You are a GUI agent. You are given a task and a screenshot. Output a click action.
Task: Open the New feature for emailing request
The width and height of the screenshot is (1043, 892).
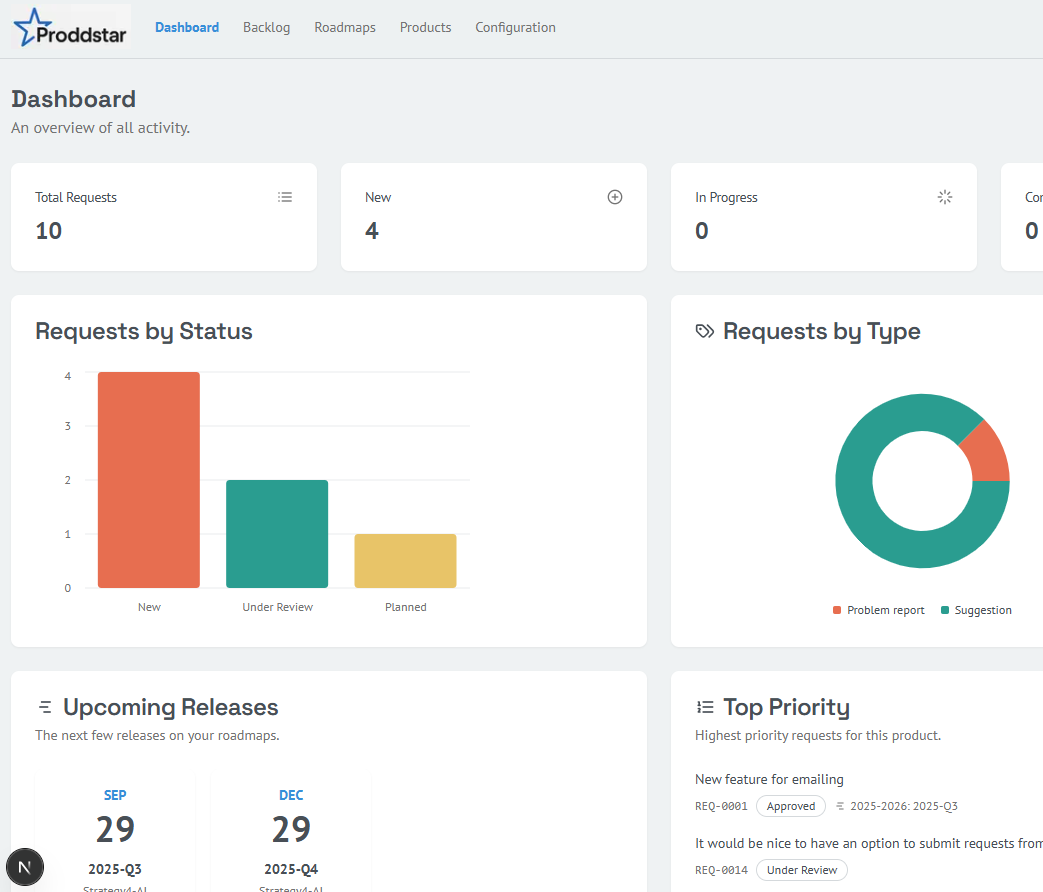click(x=769, y=779)
